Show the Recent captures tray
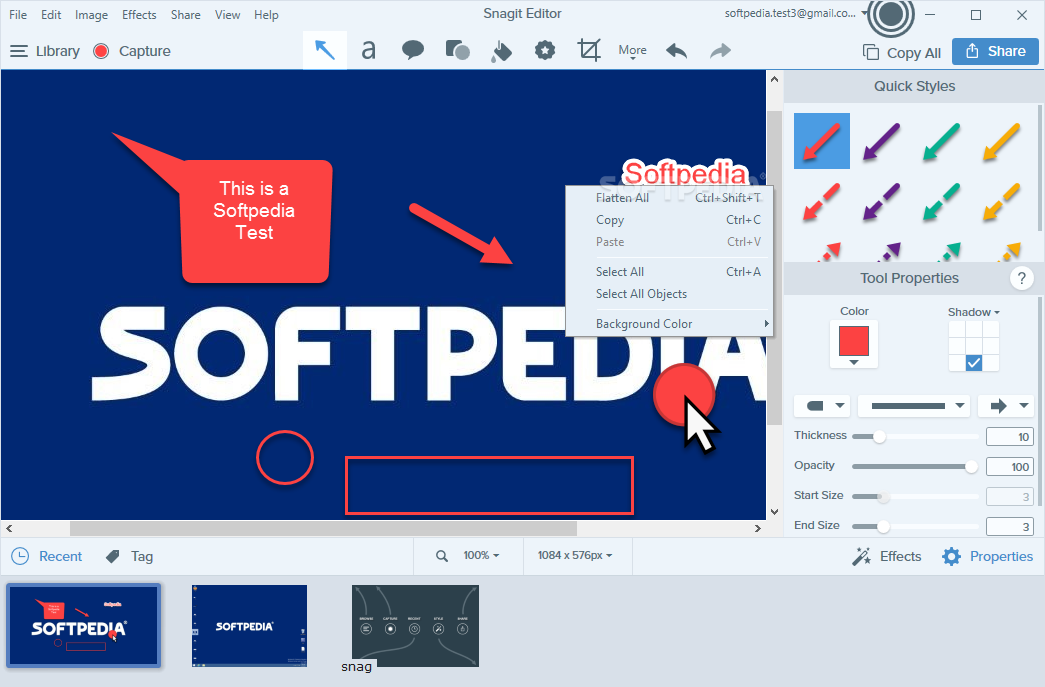The width and height of the screenshot is (1045, 687). coord(47,556)
